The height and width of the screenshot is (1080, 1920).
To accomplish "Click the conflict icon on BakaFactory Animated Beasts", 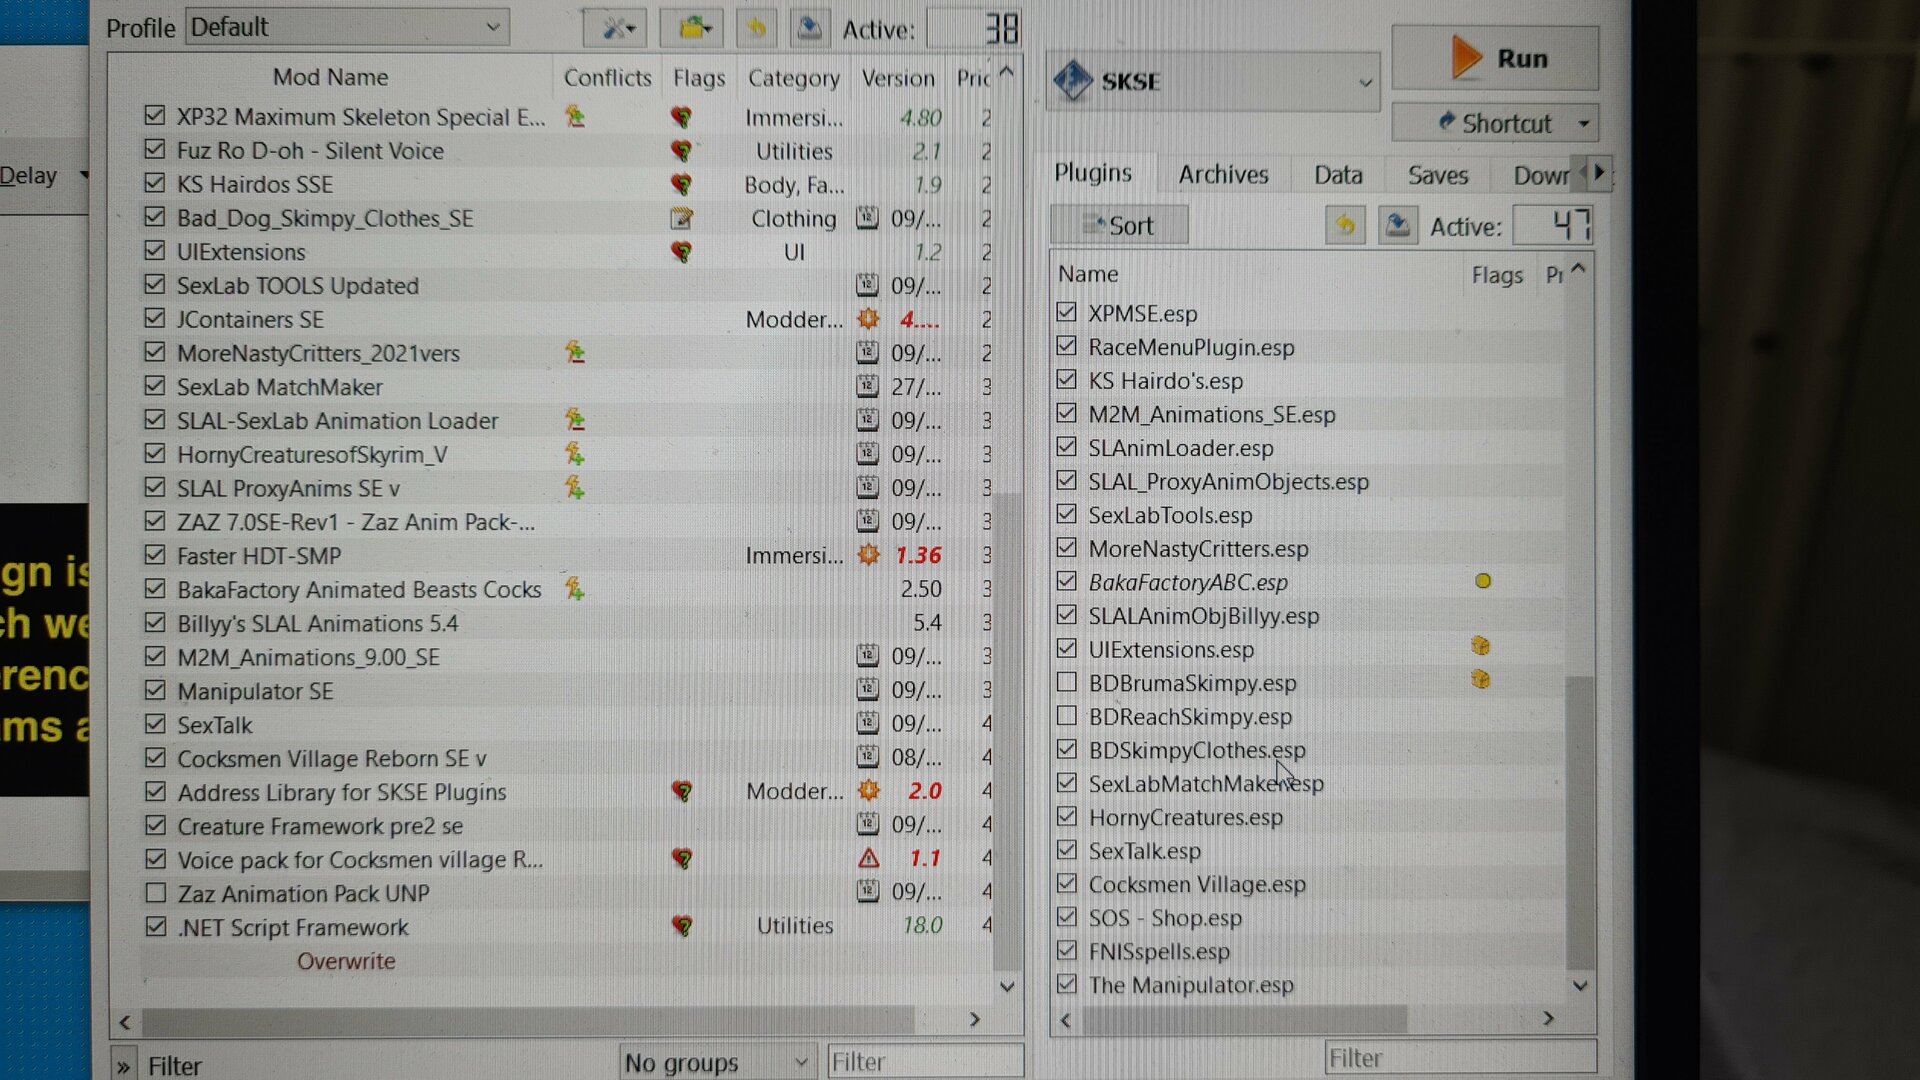I will click(575, 589).
